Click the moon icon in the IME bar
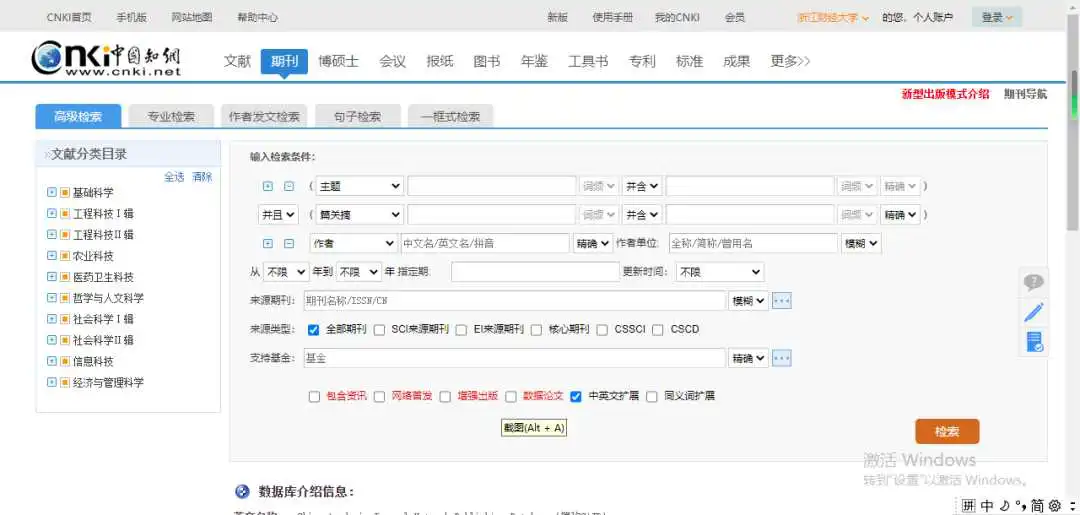 click(1004, 505)
